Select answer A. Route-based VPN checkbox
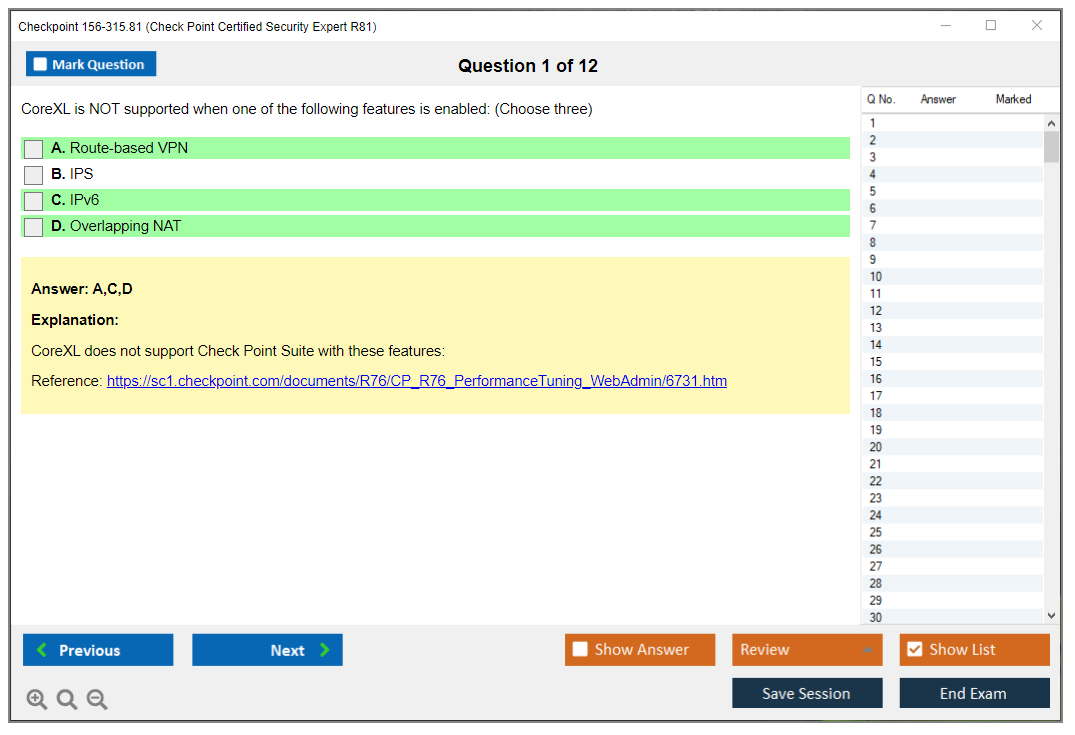The height and width of the screenshot is (735, 1075). [34, 149]
